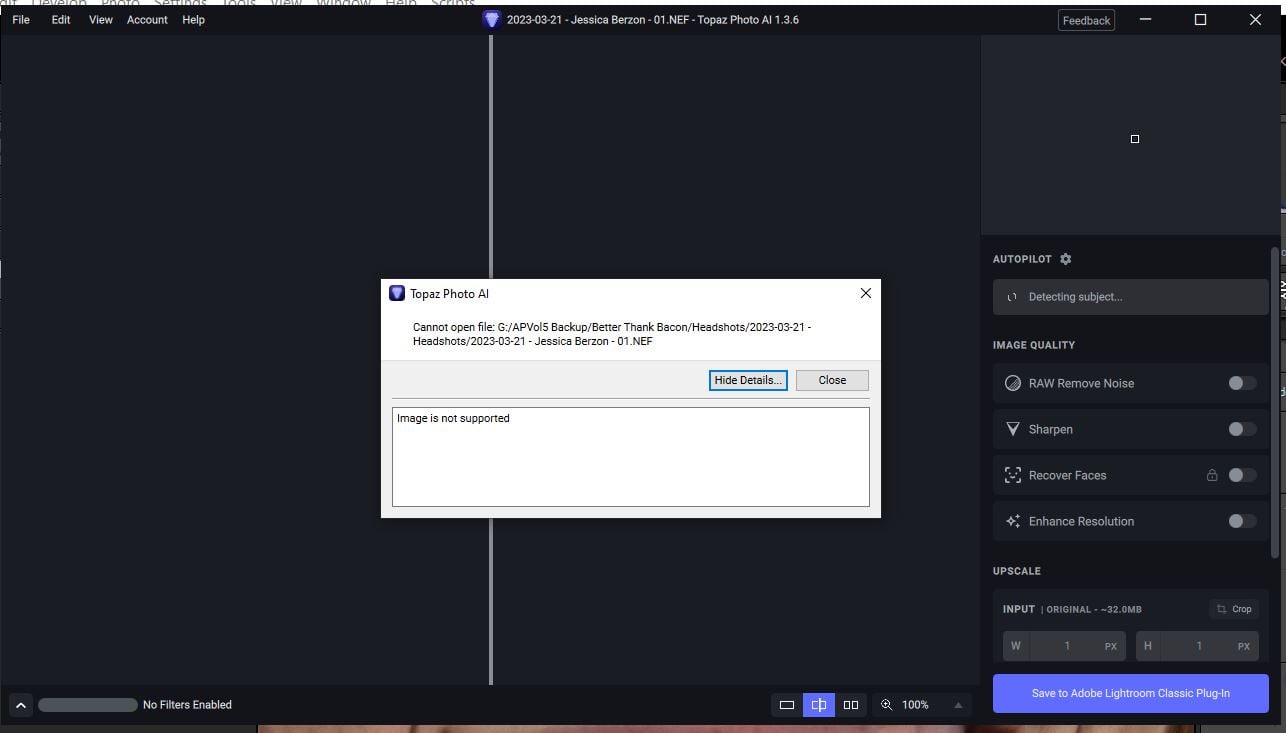Select the Recover Faces icon
The image size is (1286, 733).
[1012, 475]
